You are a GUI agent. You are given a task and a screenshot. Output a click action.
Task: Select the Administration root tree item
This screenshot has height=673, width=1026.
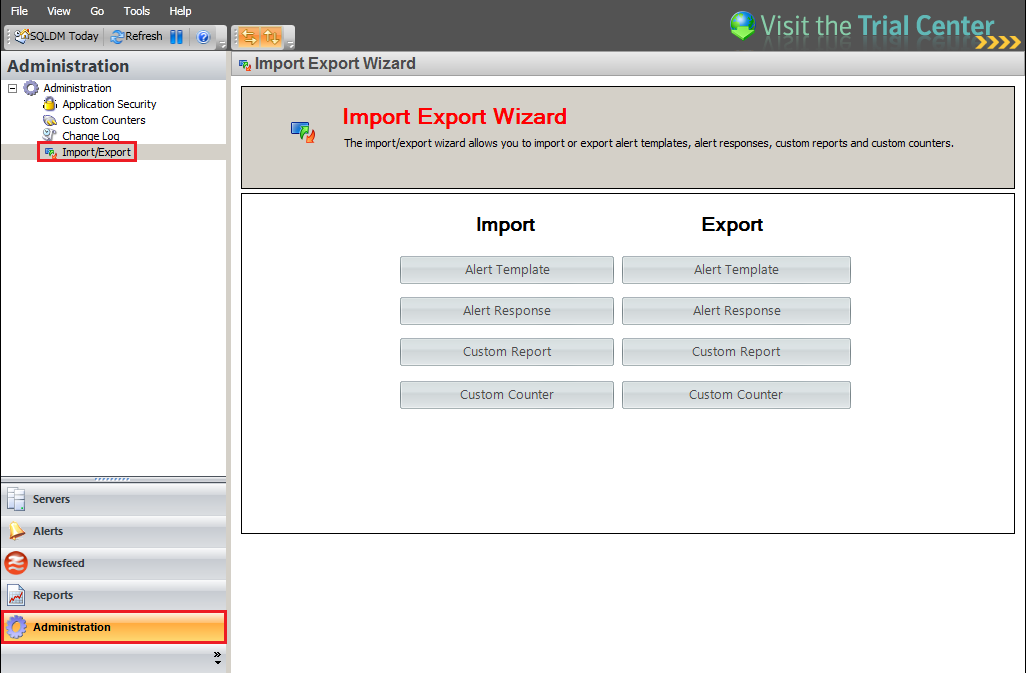[77, 88]
